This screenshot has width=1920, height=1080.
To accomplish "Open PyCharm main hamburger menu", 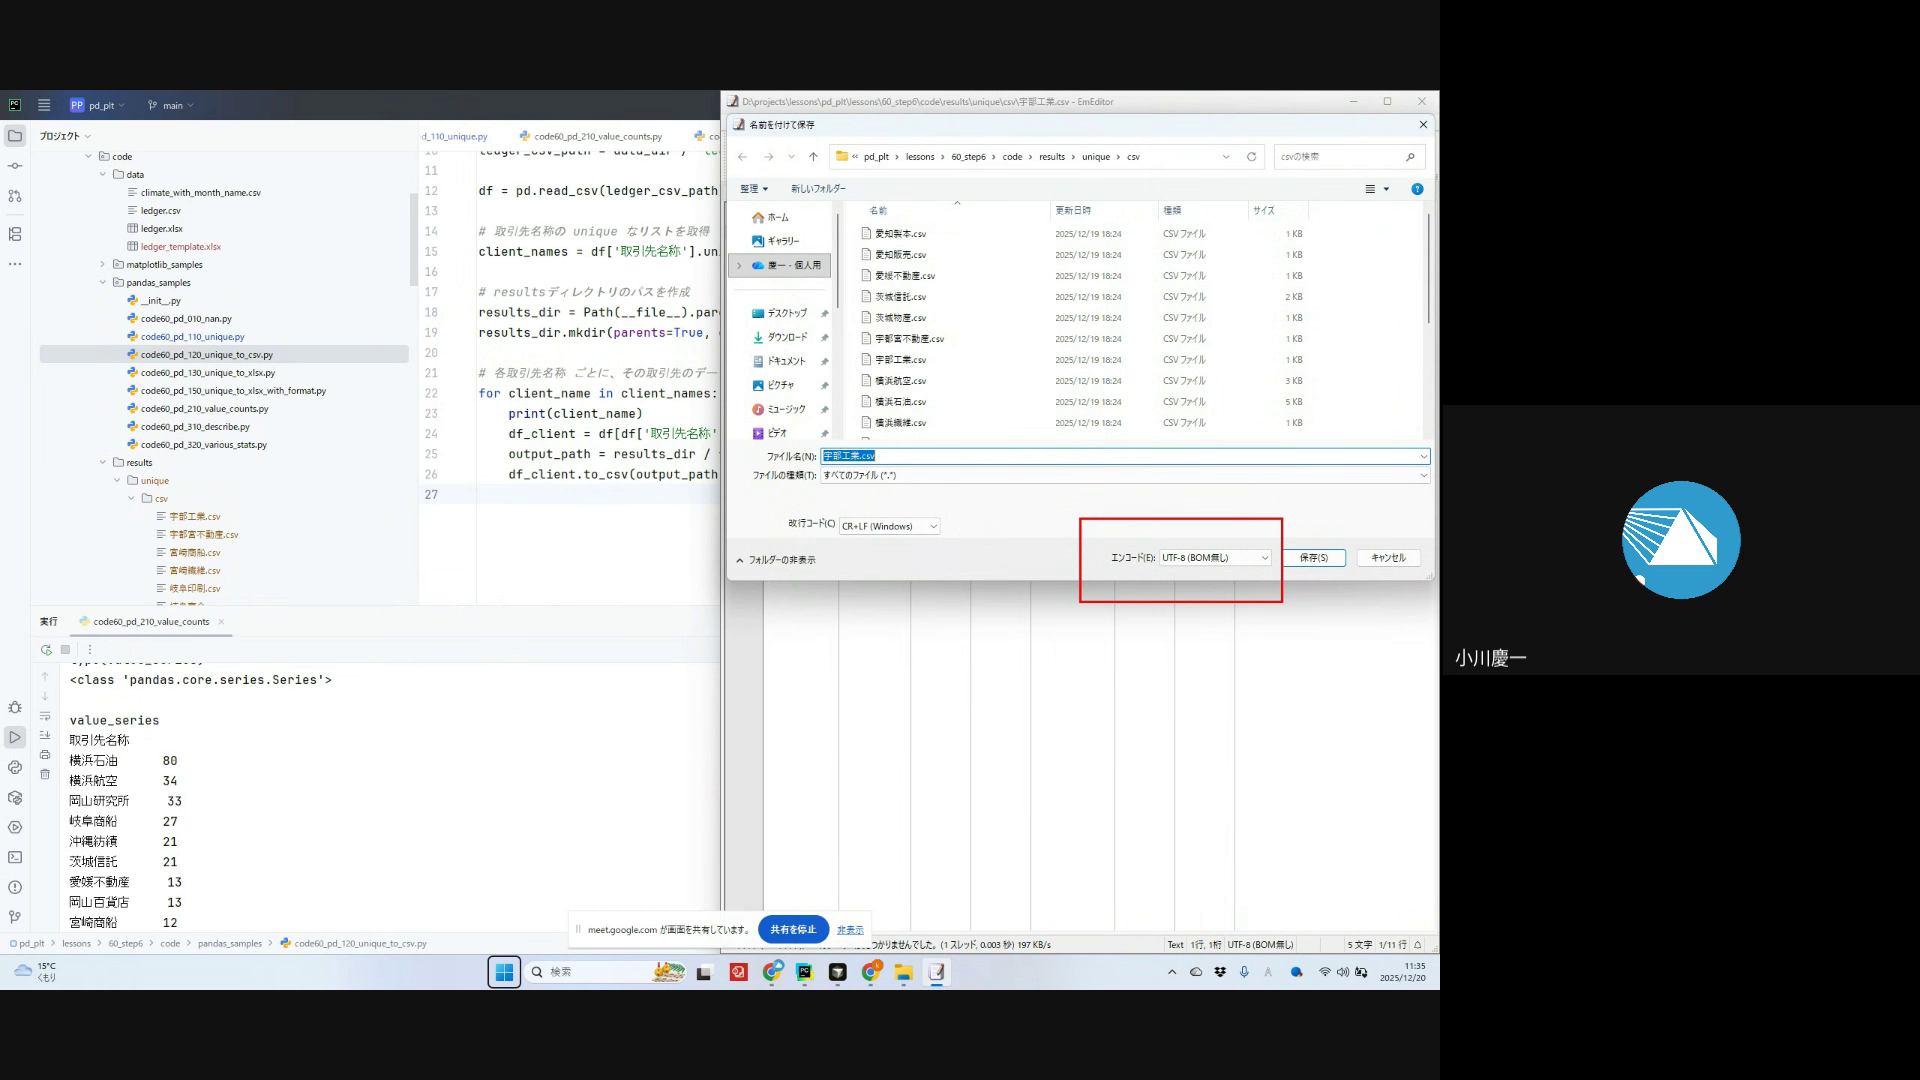I will click(x=44, y=105).
